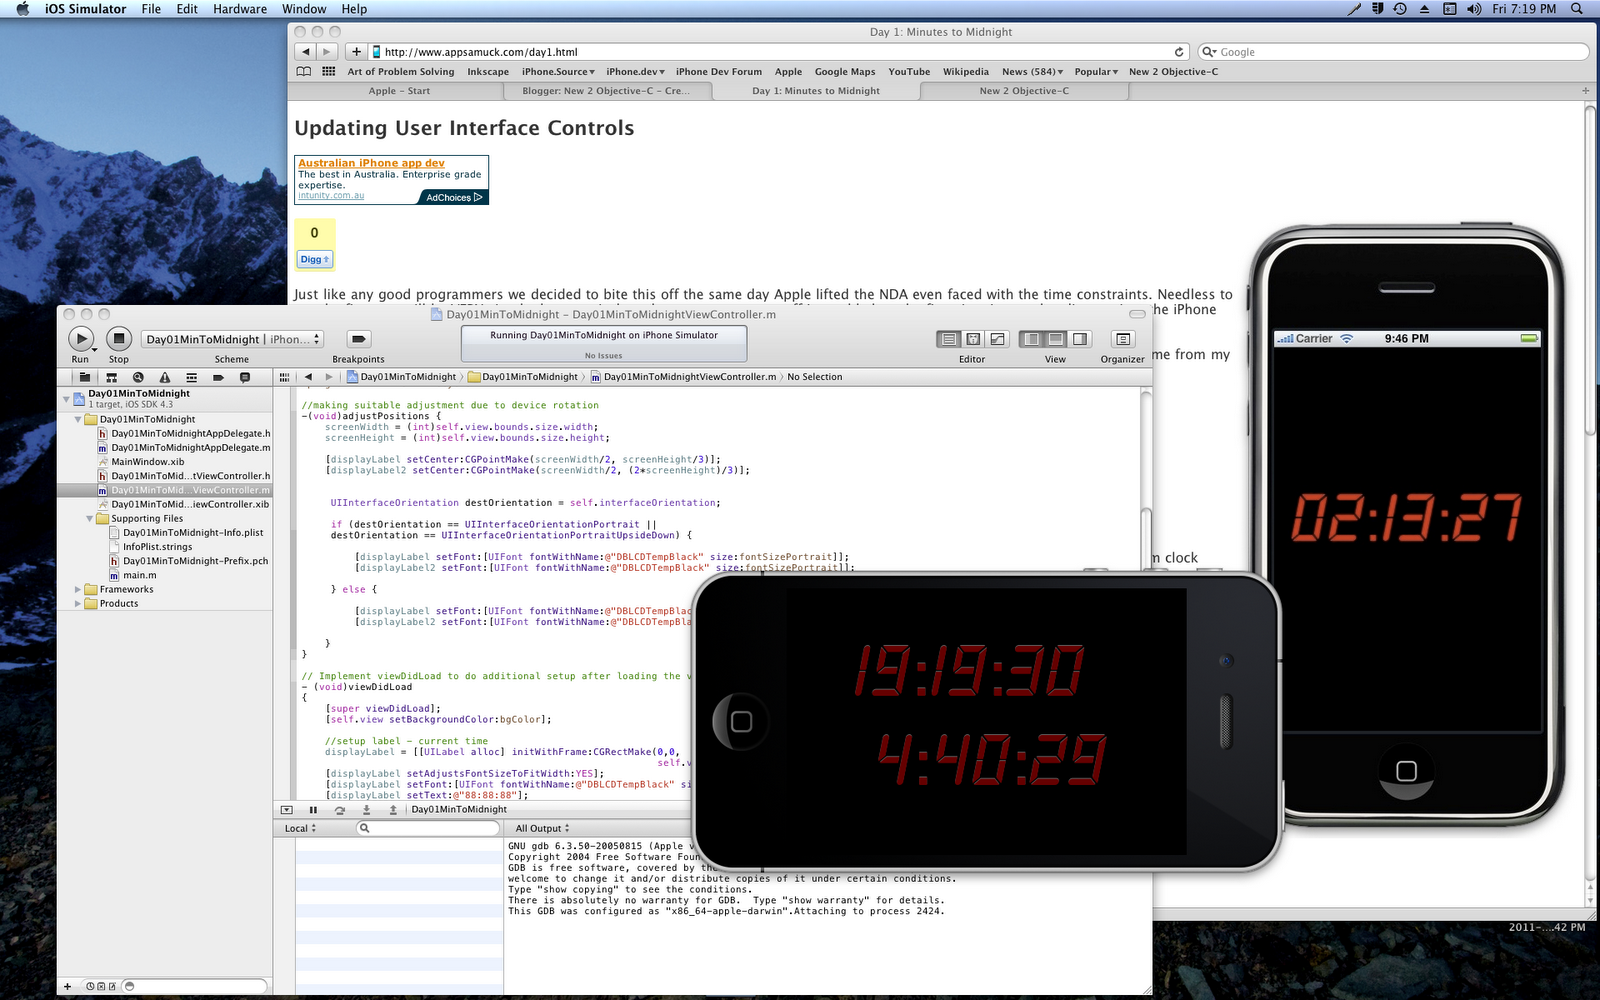Add new file with plus button in navigator
The height and width of the screenshot is (1000, 1600).
[x=68, y=986]
